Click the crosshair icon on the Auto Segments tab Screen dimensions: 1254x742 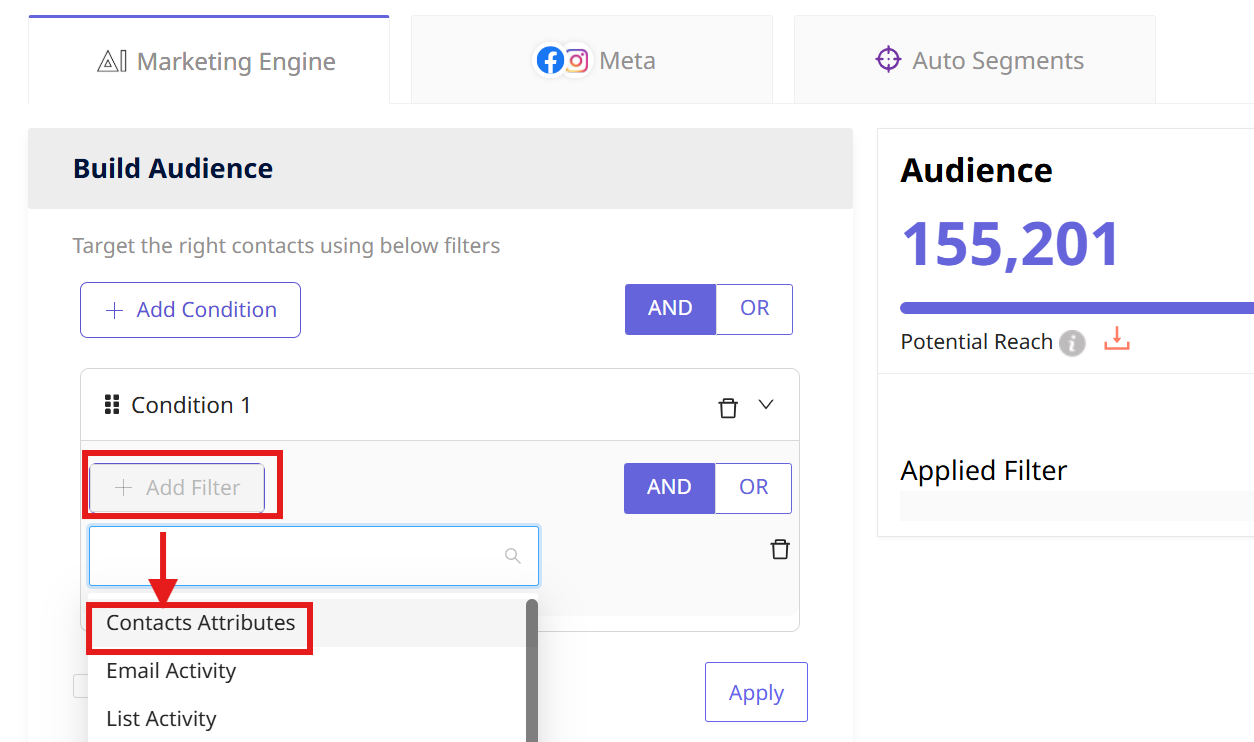point(888,60)
